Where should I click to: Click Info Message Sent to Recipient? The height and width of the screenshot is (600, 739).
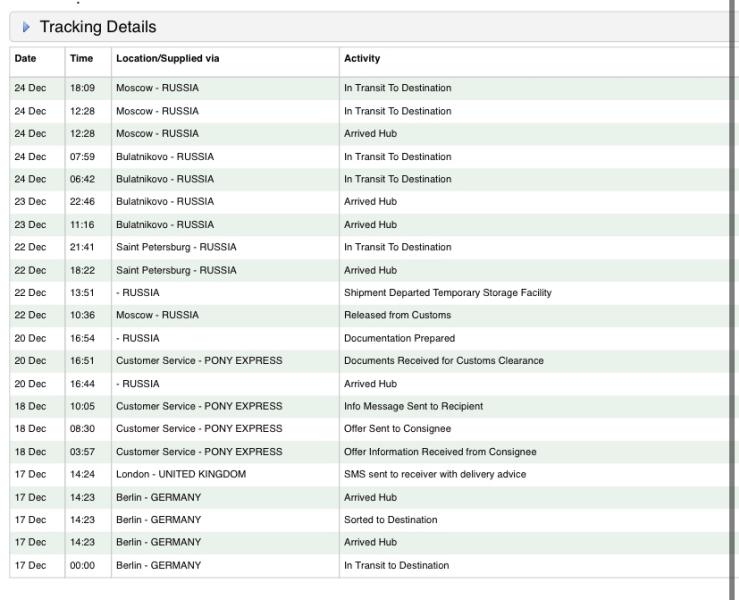[411, 406]
